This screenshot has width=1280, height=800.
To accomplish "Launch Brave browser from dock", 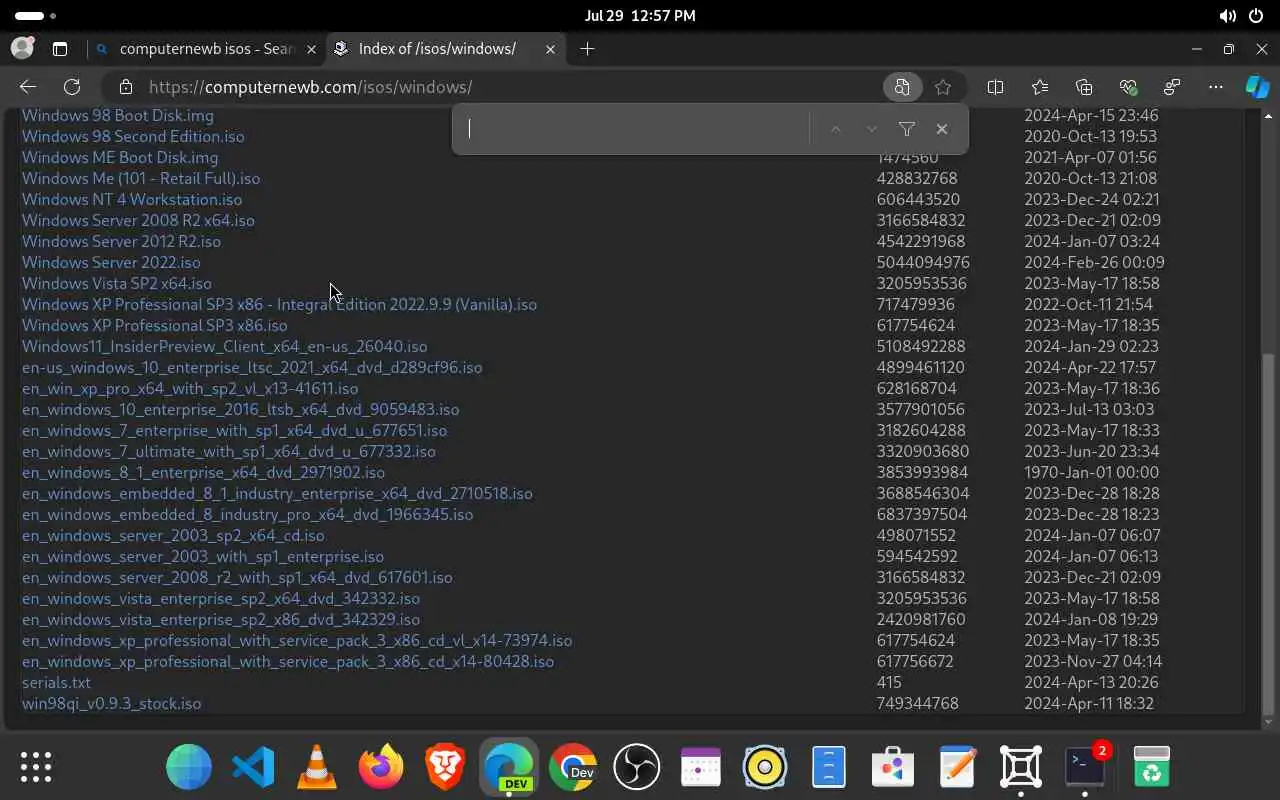I will 445,767.
